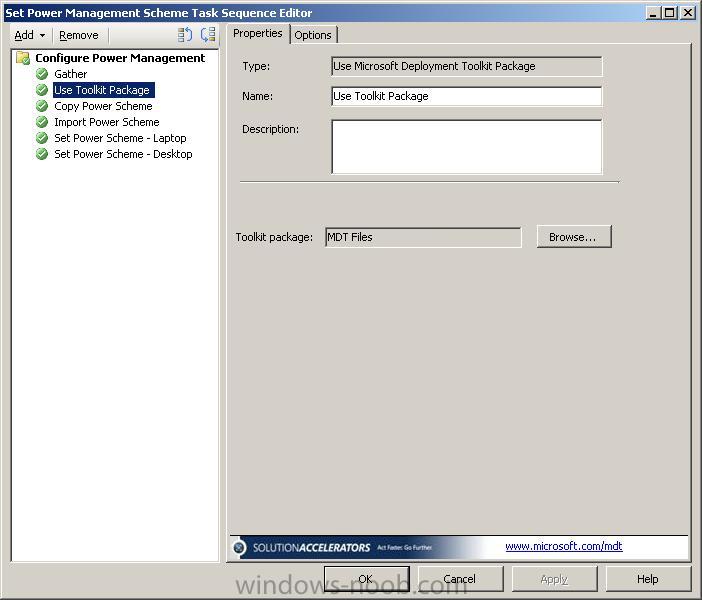Click the Help button
Image resolution: width=702 pixels, height=600 pixels.
[x=648, y=579]
